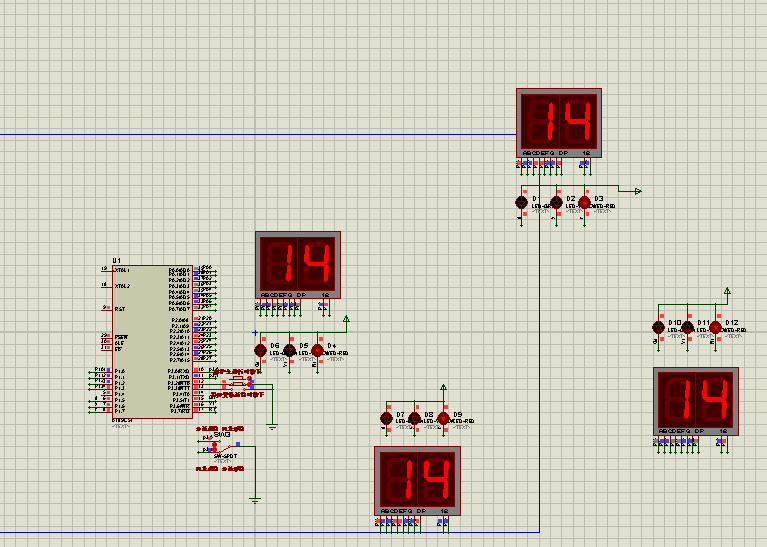
Task: Click the lit LED D9
Action: [x=443, y=418]
